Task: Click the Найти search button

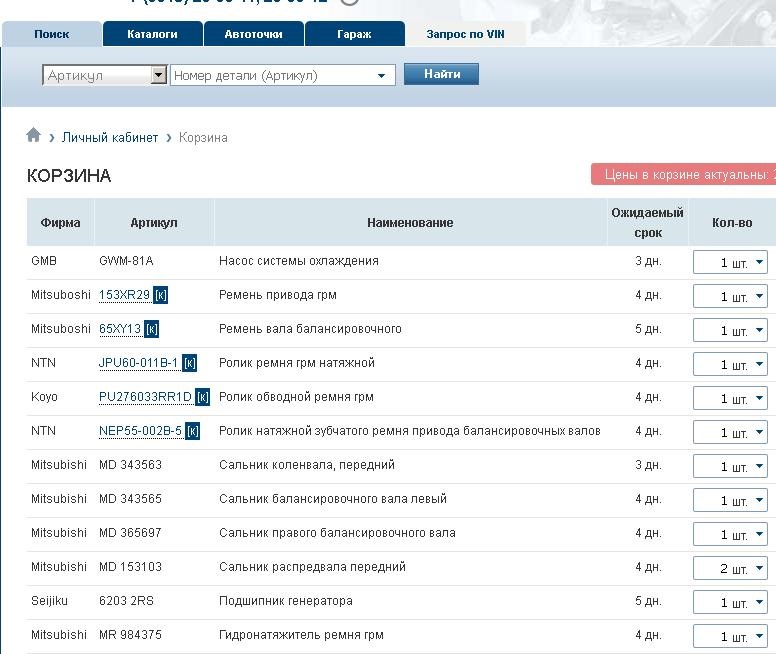Action: (x=441, y=74)
